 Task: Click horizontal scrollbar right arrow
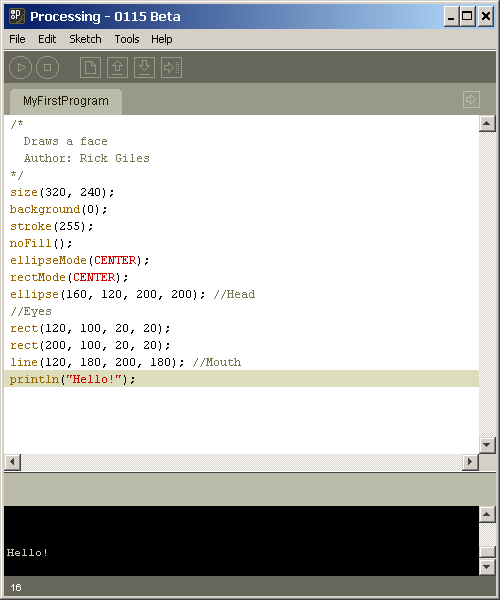(470, 462)
